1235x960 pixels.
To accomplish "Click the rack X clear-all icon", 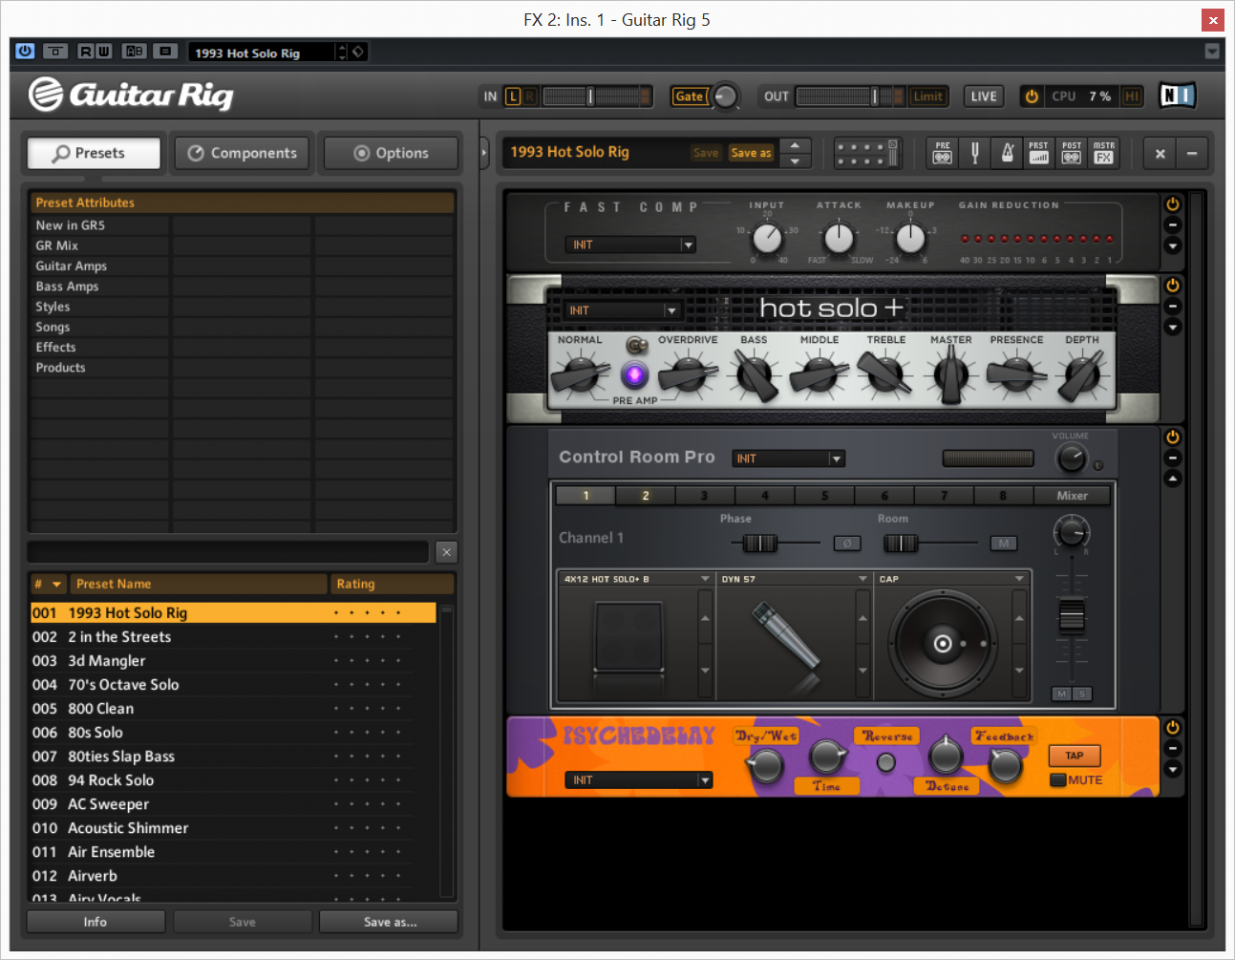I will [x=1160, y=153].
